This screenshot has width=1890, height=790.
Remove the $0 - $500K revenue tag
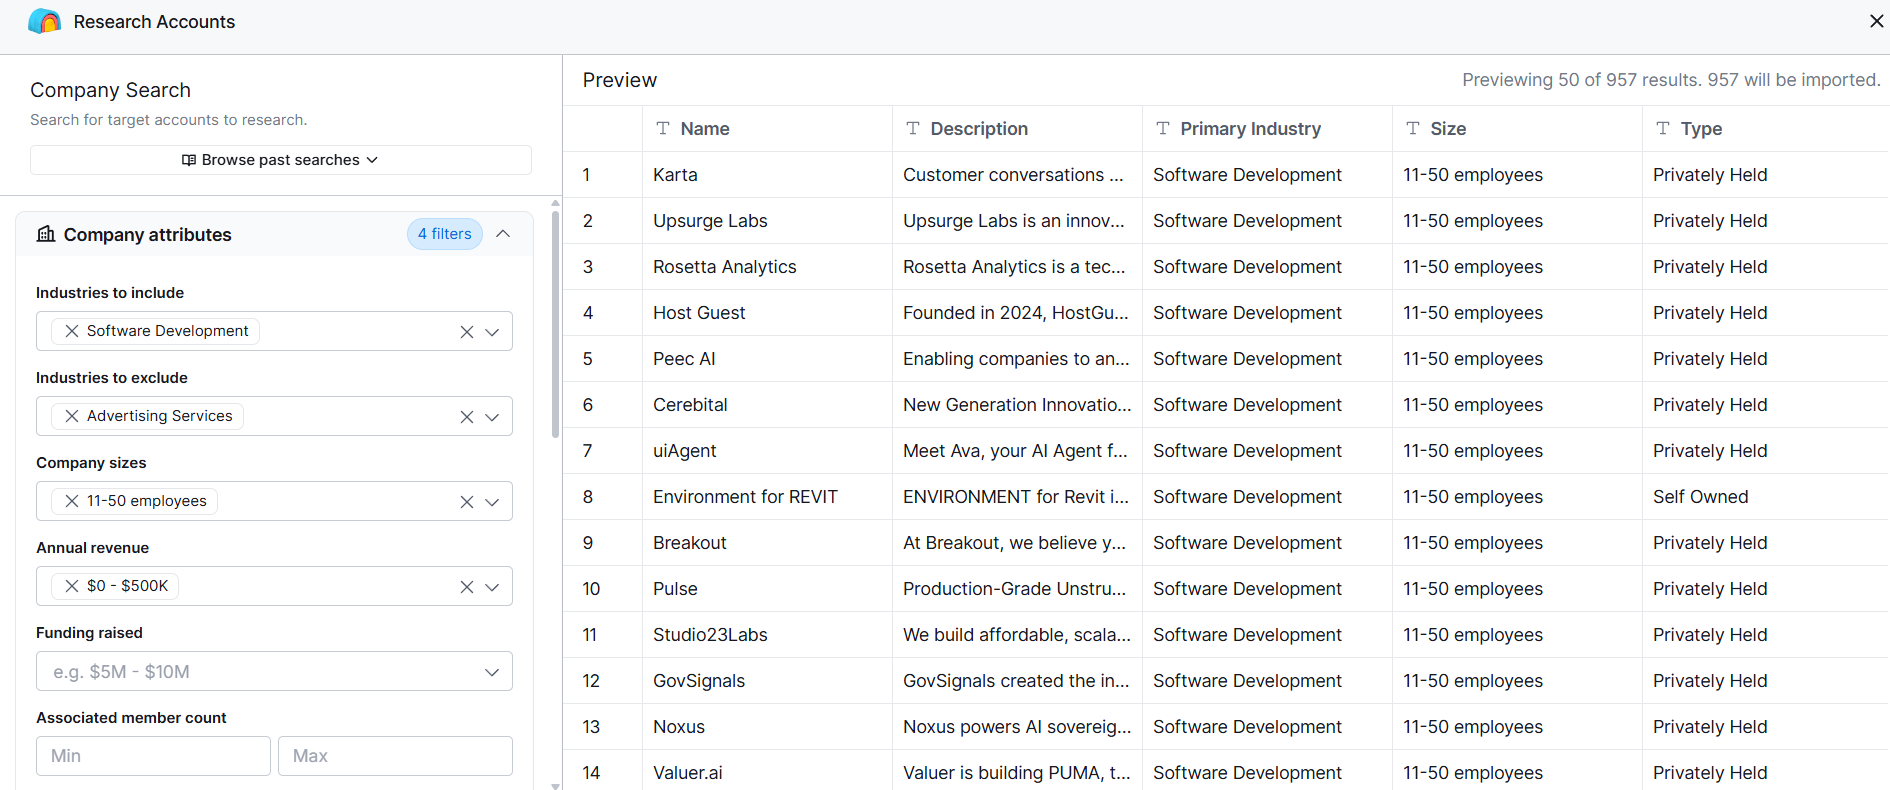72,586
